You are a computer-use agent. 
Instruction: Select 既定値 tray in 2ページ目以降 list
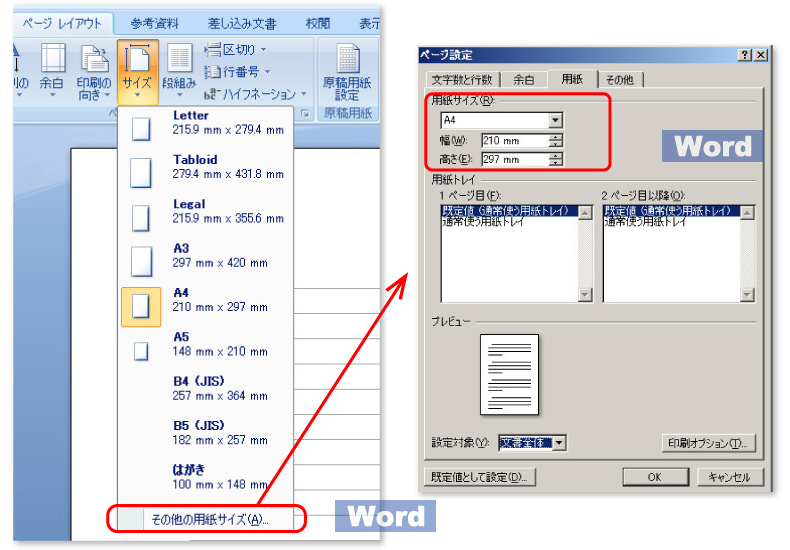(672, 211)
